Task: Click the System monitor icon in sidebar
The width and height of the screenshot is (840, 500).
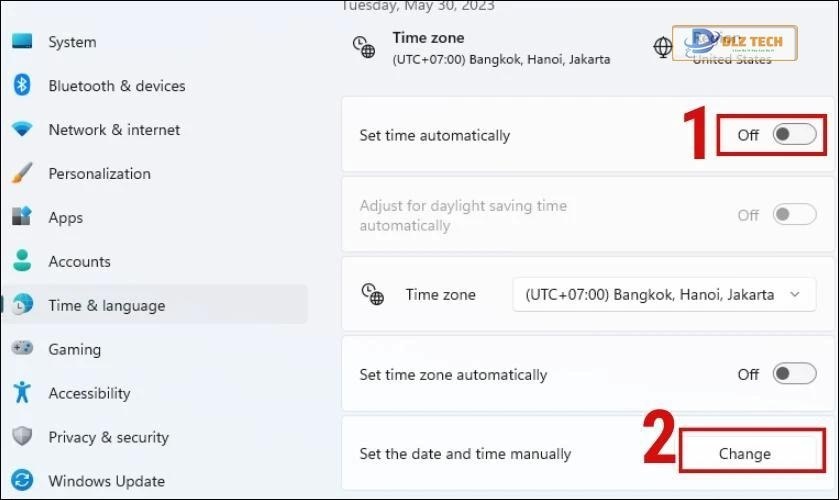Action: pos(22,42)
